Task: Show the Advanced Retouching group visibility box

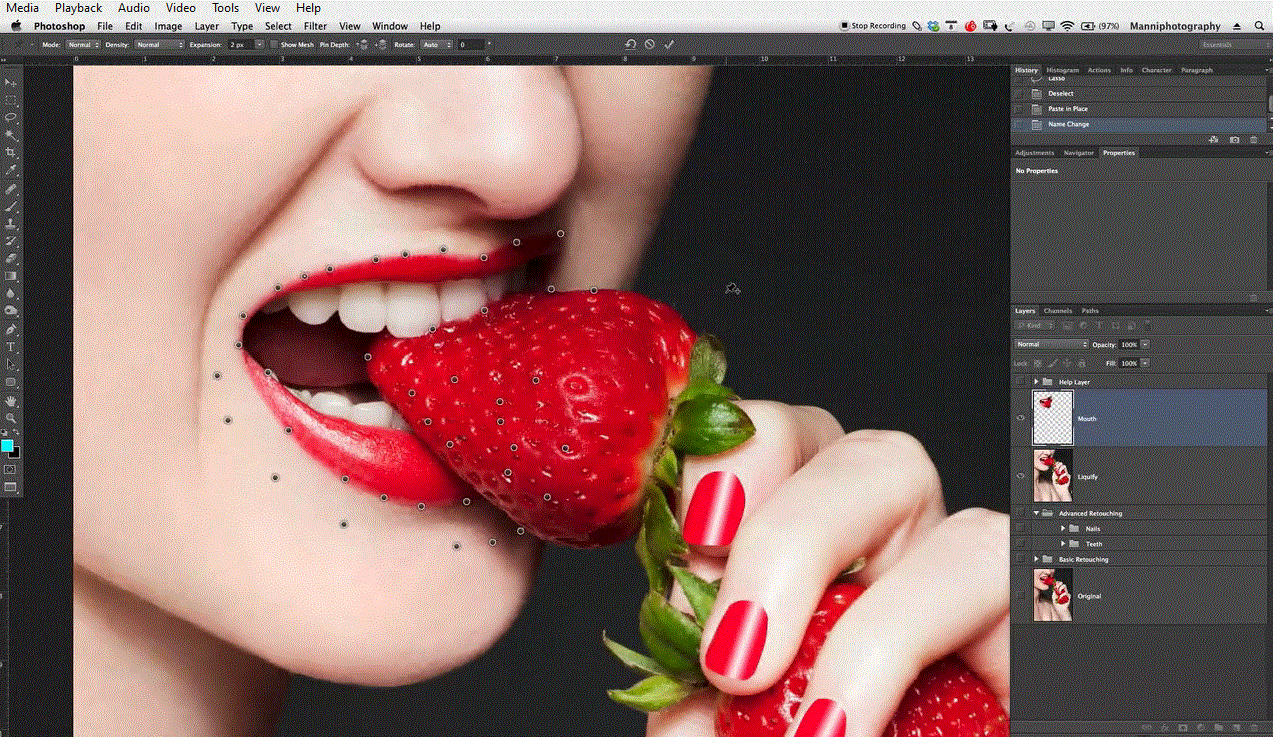Action: coord(1021,513)
